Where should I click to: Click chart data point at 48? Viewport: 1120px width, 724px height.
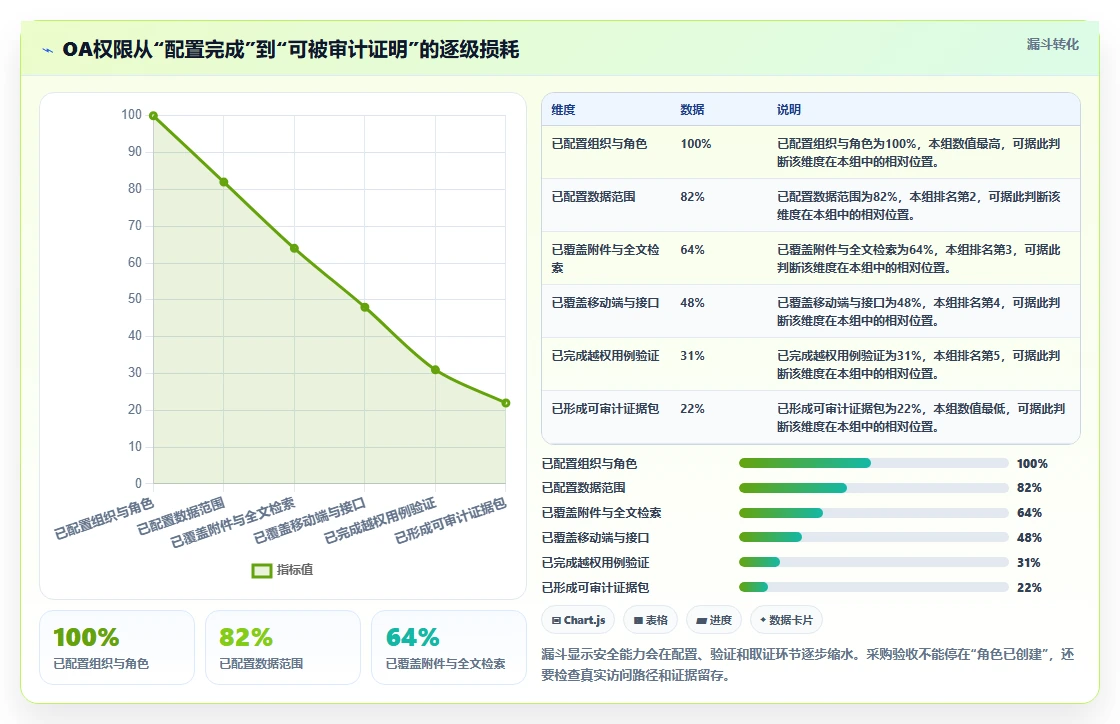(365, 307)
